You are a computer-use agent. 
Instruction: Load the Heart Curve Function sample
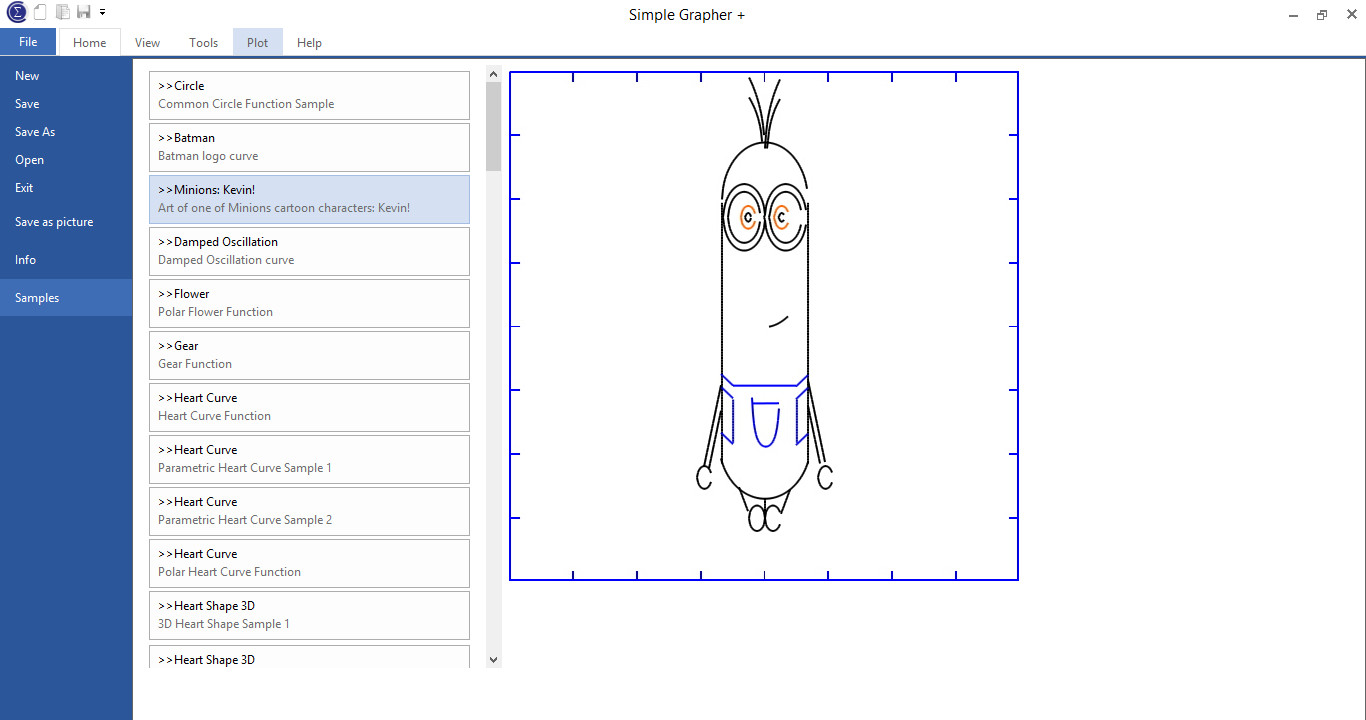pyautogui.click(x=309, y=407)
